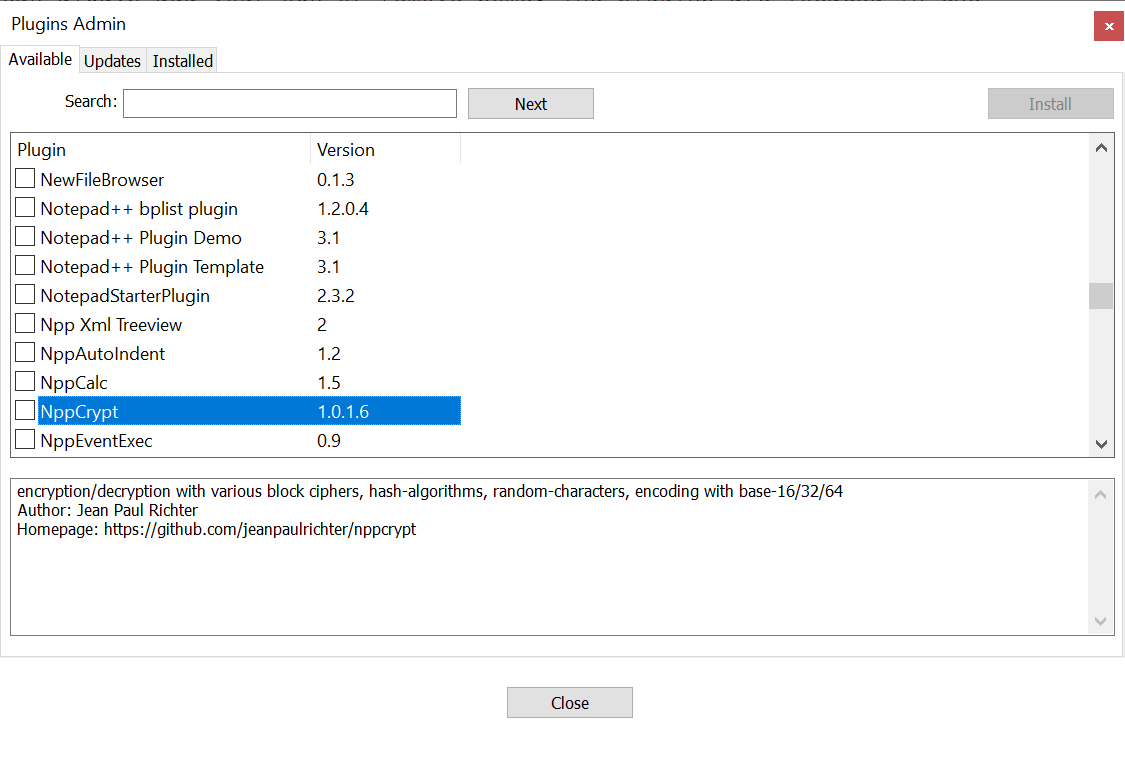Tick the Notepad++ bplist plugin checkbox

(25, 209)
